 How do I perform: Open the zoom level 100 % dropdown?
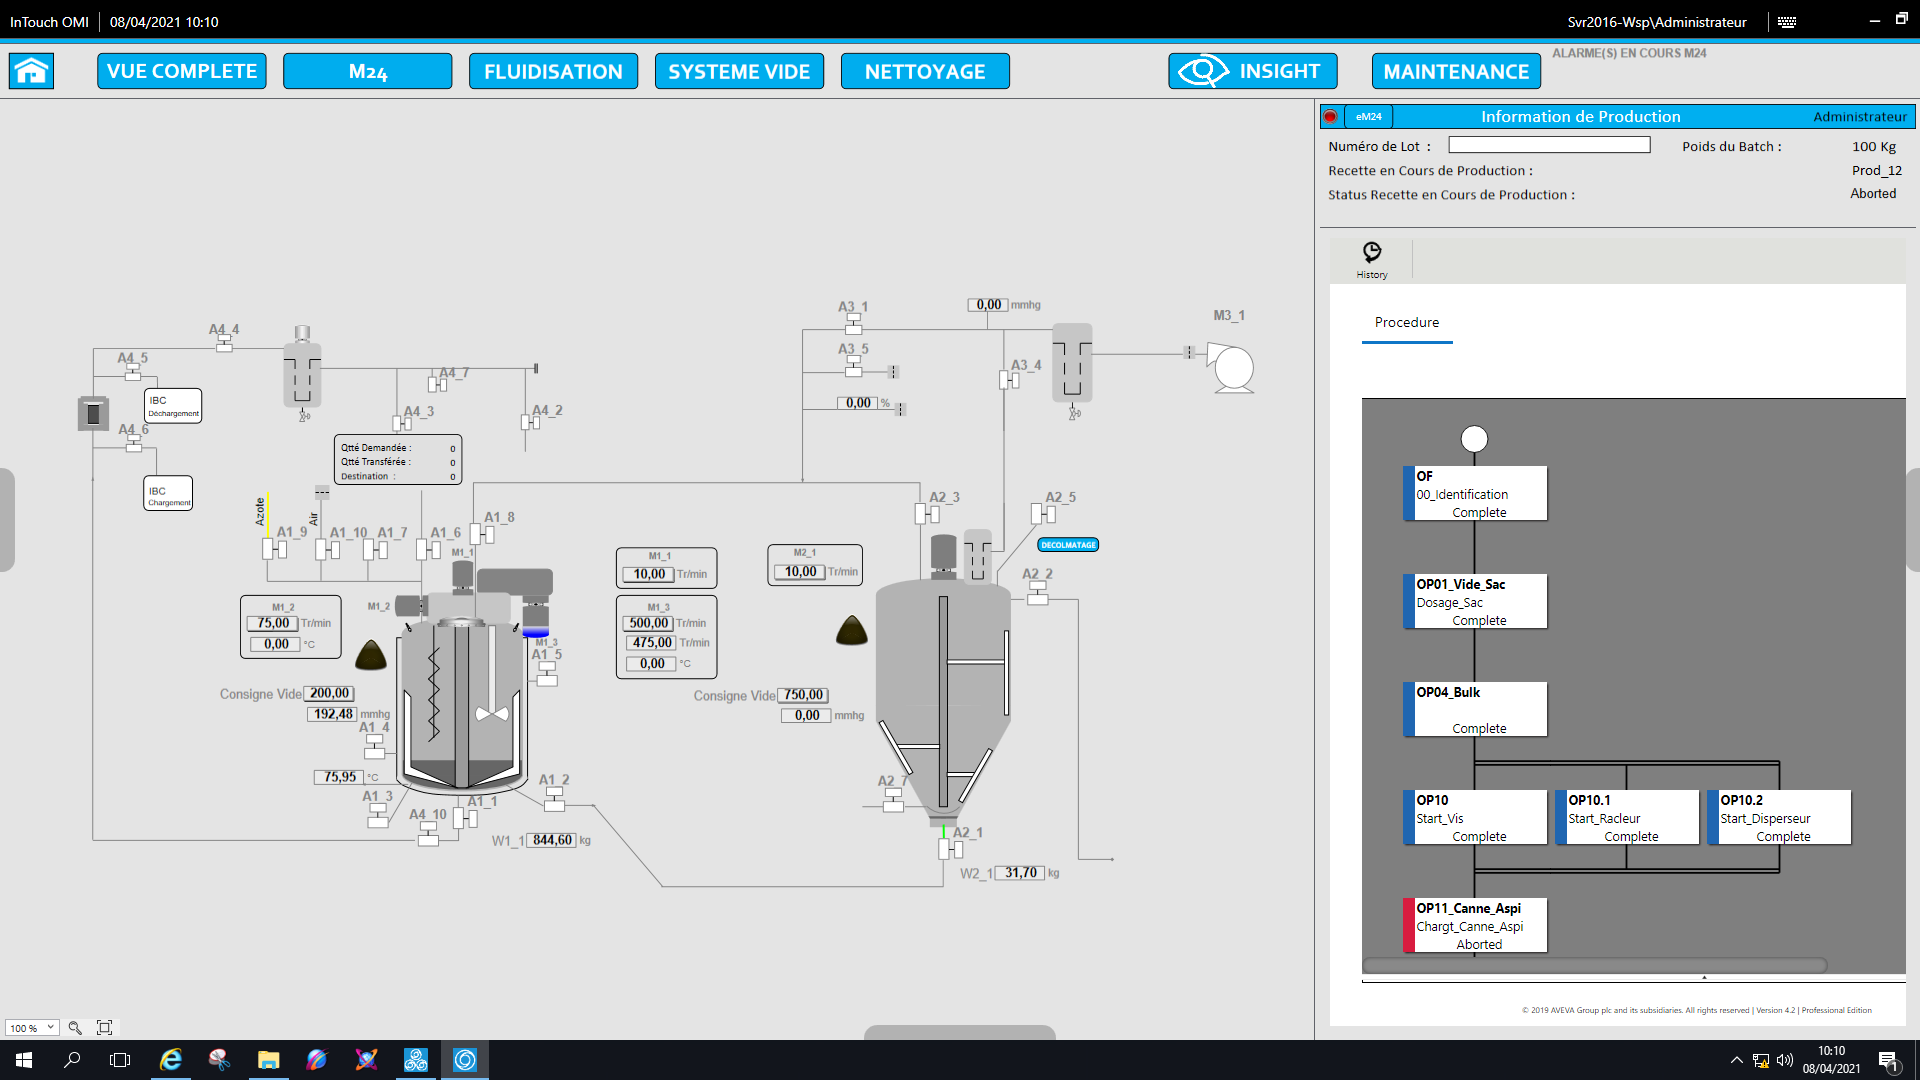coord(32,1027)
